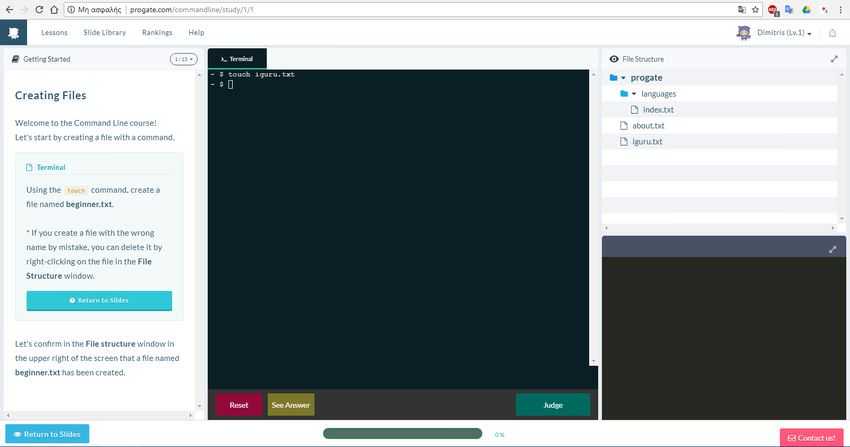This screenshot has height=447, width=850.
Task: Click the 0% progress label
Action: click(499, 435)
